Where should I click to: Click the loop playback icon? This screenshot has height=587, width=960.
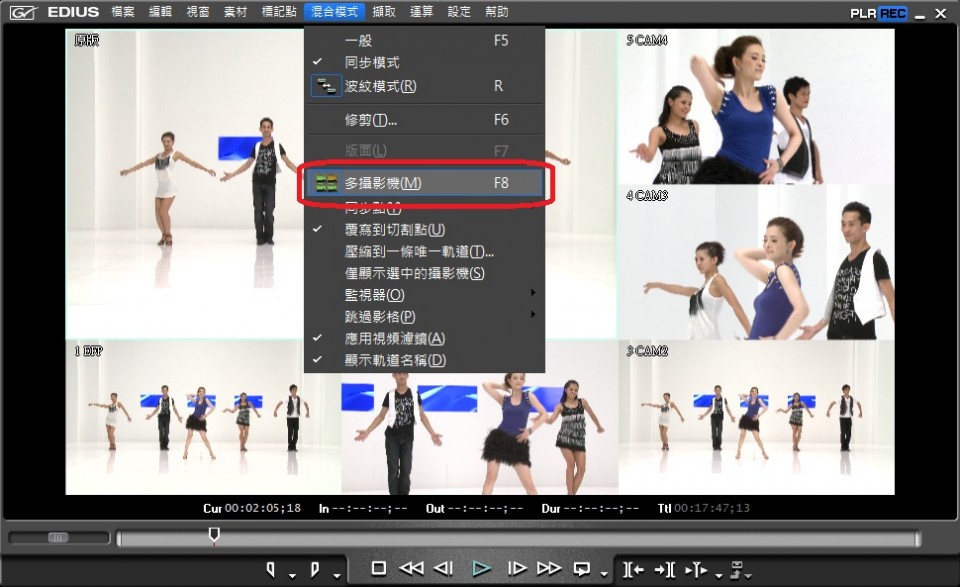tap(582, 569)
